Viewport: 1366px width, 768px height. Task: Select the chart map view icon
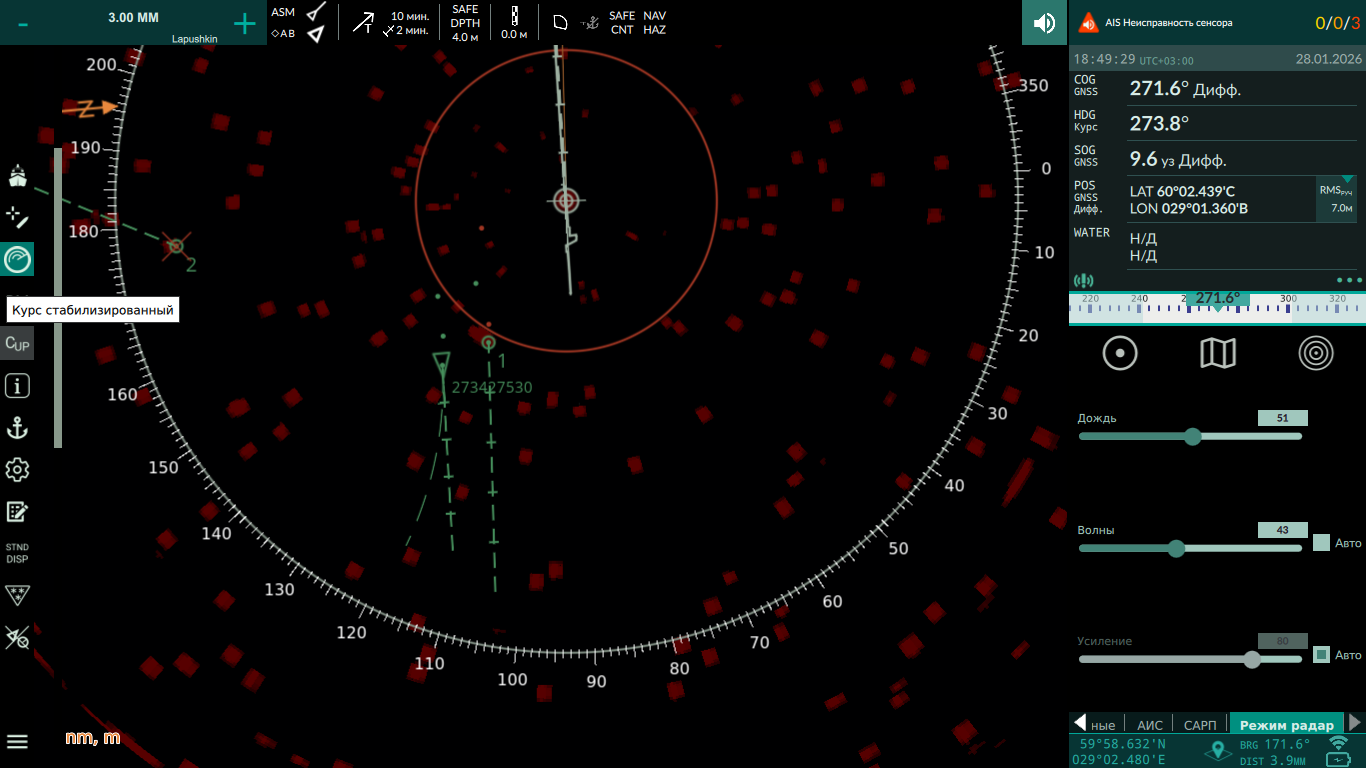(x=1217, y=353)
